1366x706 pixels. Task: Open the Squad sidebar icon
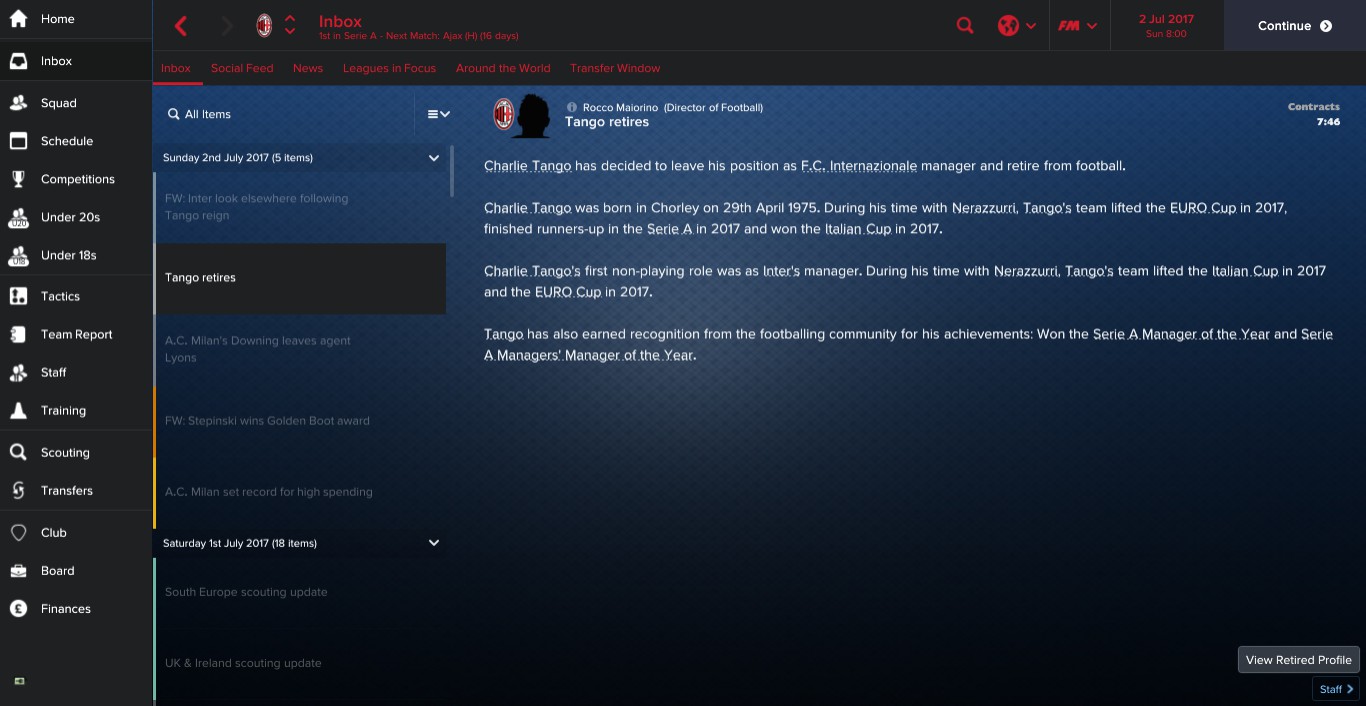coord(18,103)
